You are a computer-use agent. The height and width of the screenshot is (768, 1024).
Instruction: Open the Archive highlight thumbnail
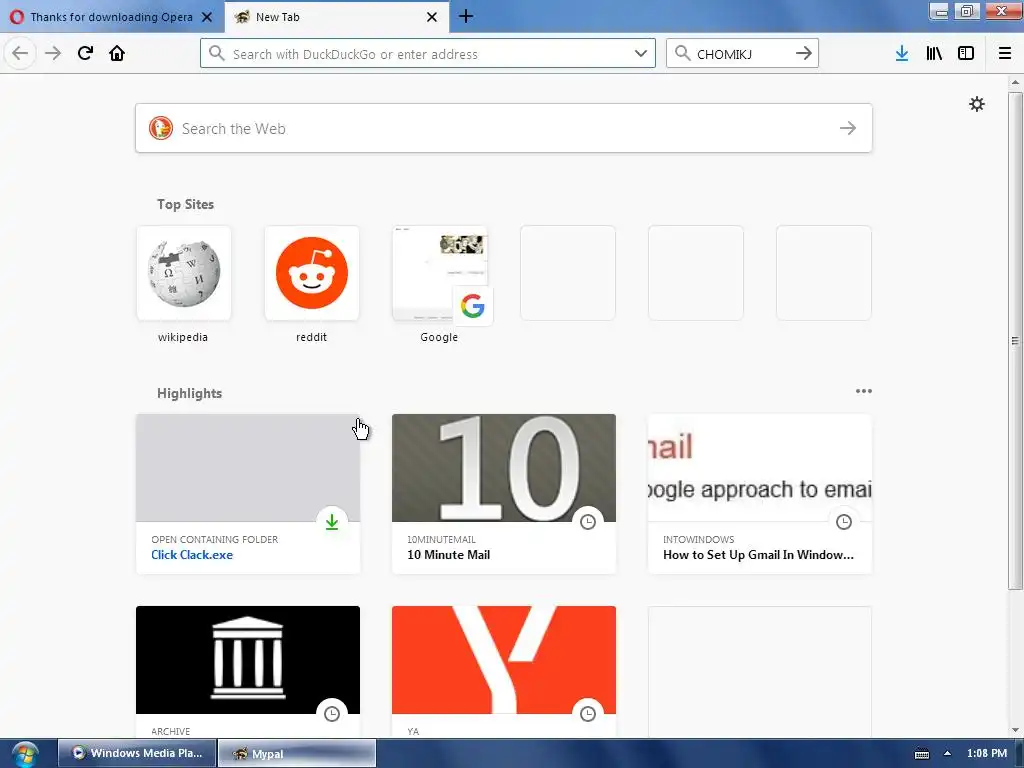248,660
